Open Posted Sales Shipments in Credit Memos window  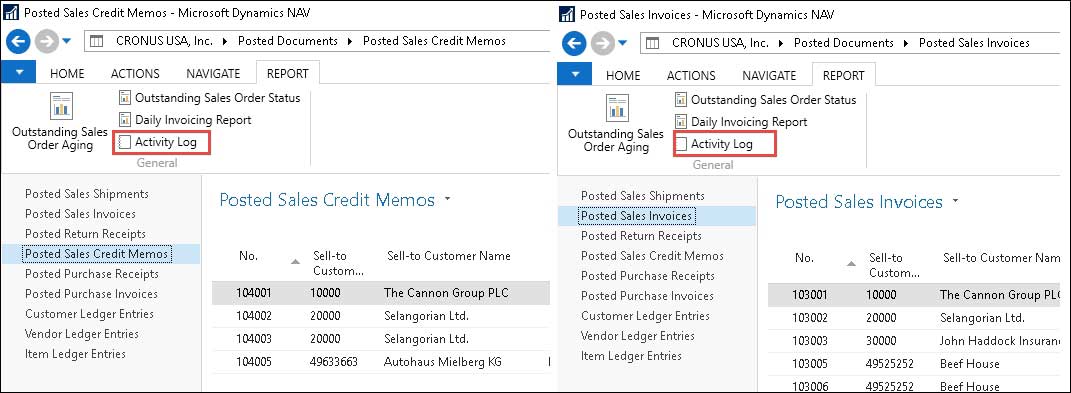(x=87, y=194)
